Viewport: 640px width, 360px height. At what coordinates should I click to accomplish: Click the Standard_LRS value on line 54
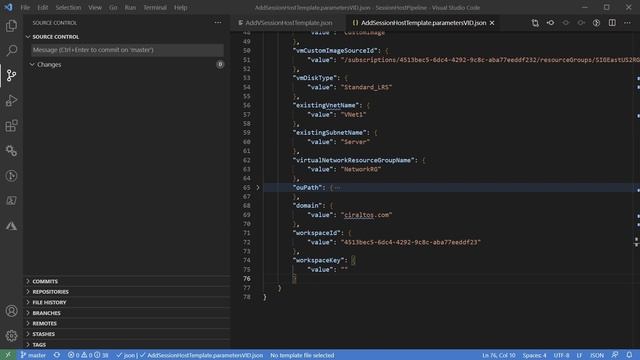pos(367,87)
